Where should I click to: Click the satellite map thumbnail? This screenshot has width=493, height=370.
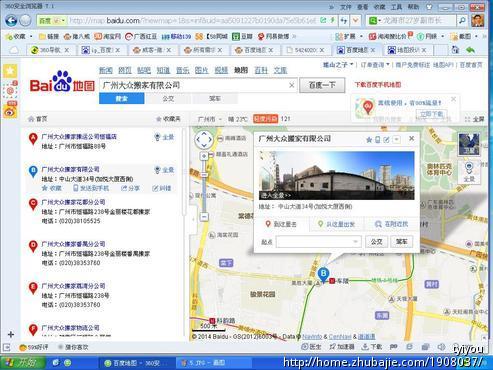469,144
